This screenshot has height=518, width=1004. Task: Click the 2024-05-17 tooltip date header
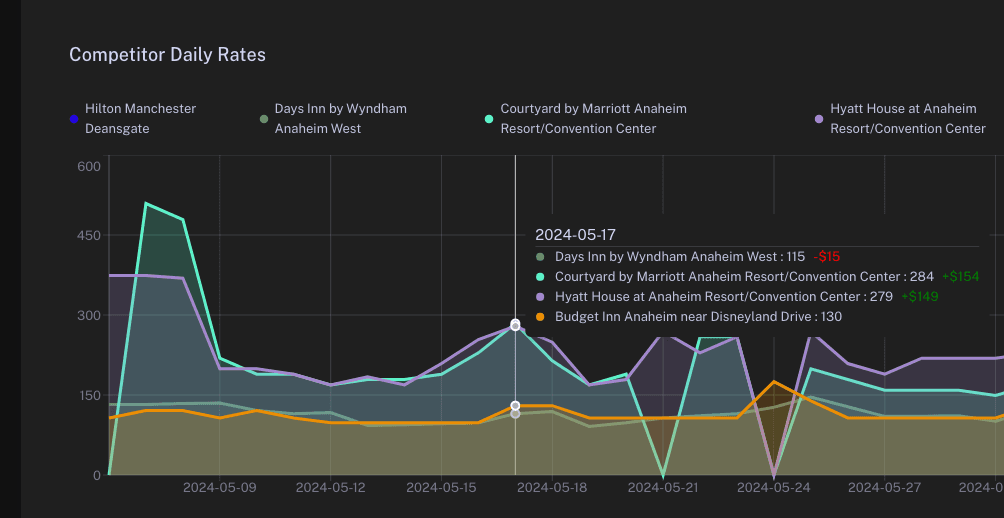click(x=575, y=235)
